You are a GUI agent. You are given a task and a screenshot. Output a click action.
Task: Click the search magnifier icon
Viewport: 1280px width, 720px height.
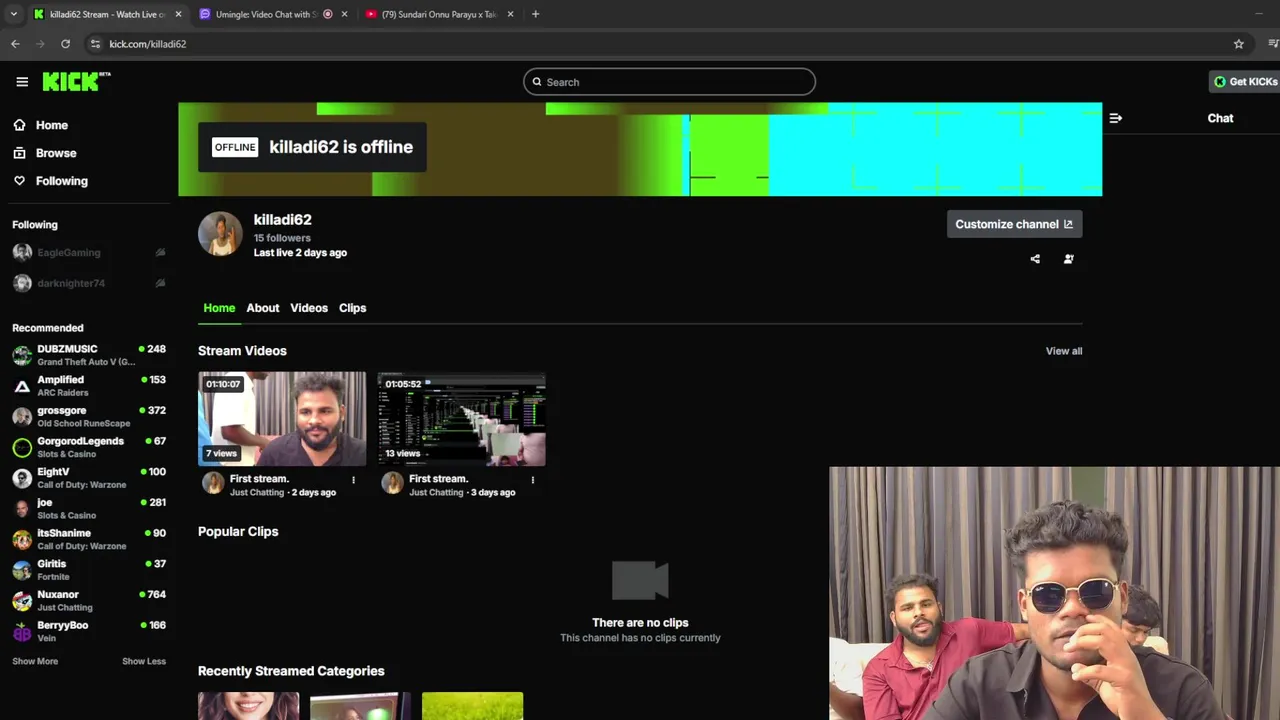tap(537, 82)
